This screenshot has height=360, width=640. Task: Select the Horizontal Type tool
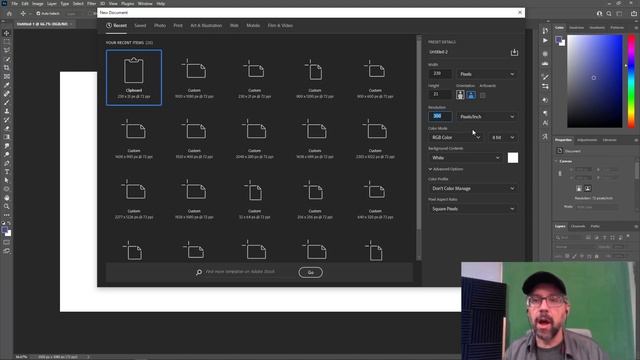pos(7,172)
